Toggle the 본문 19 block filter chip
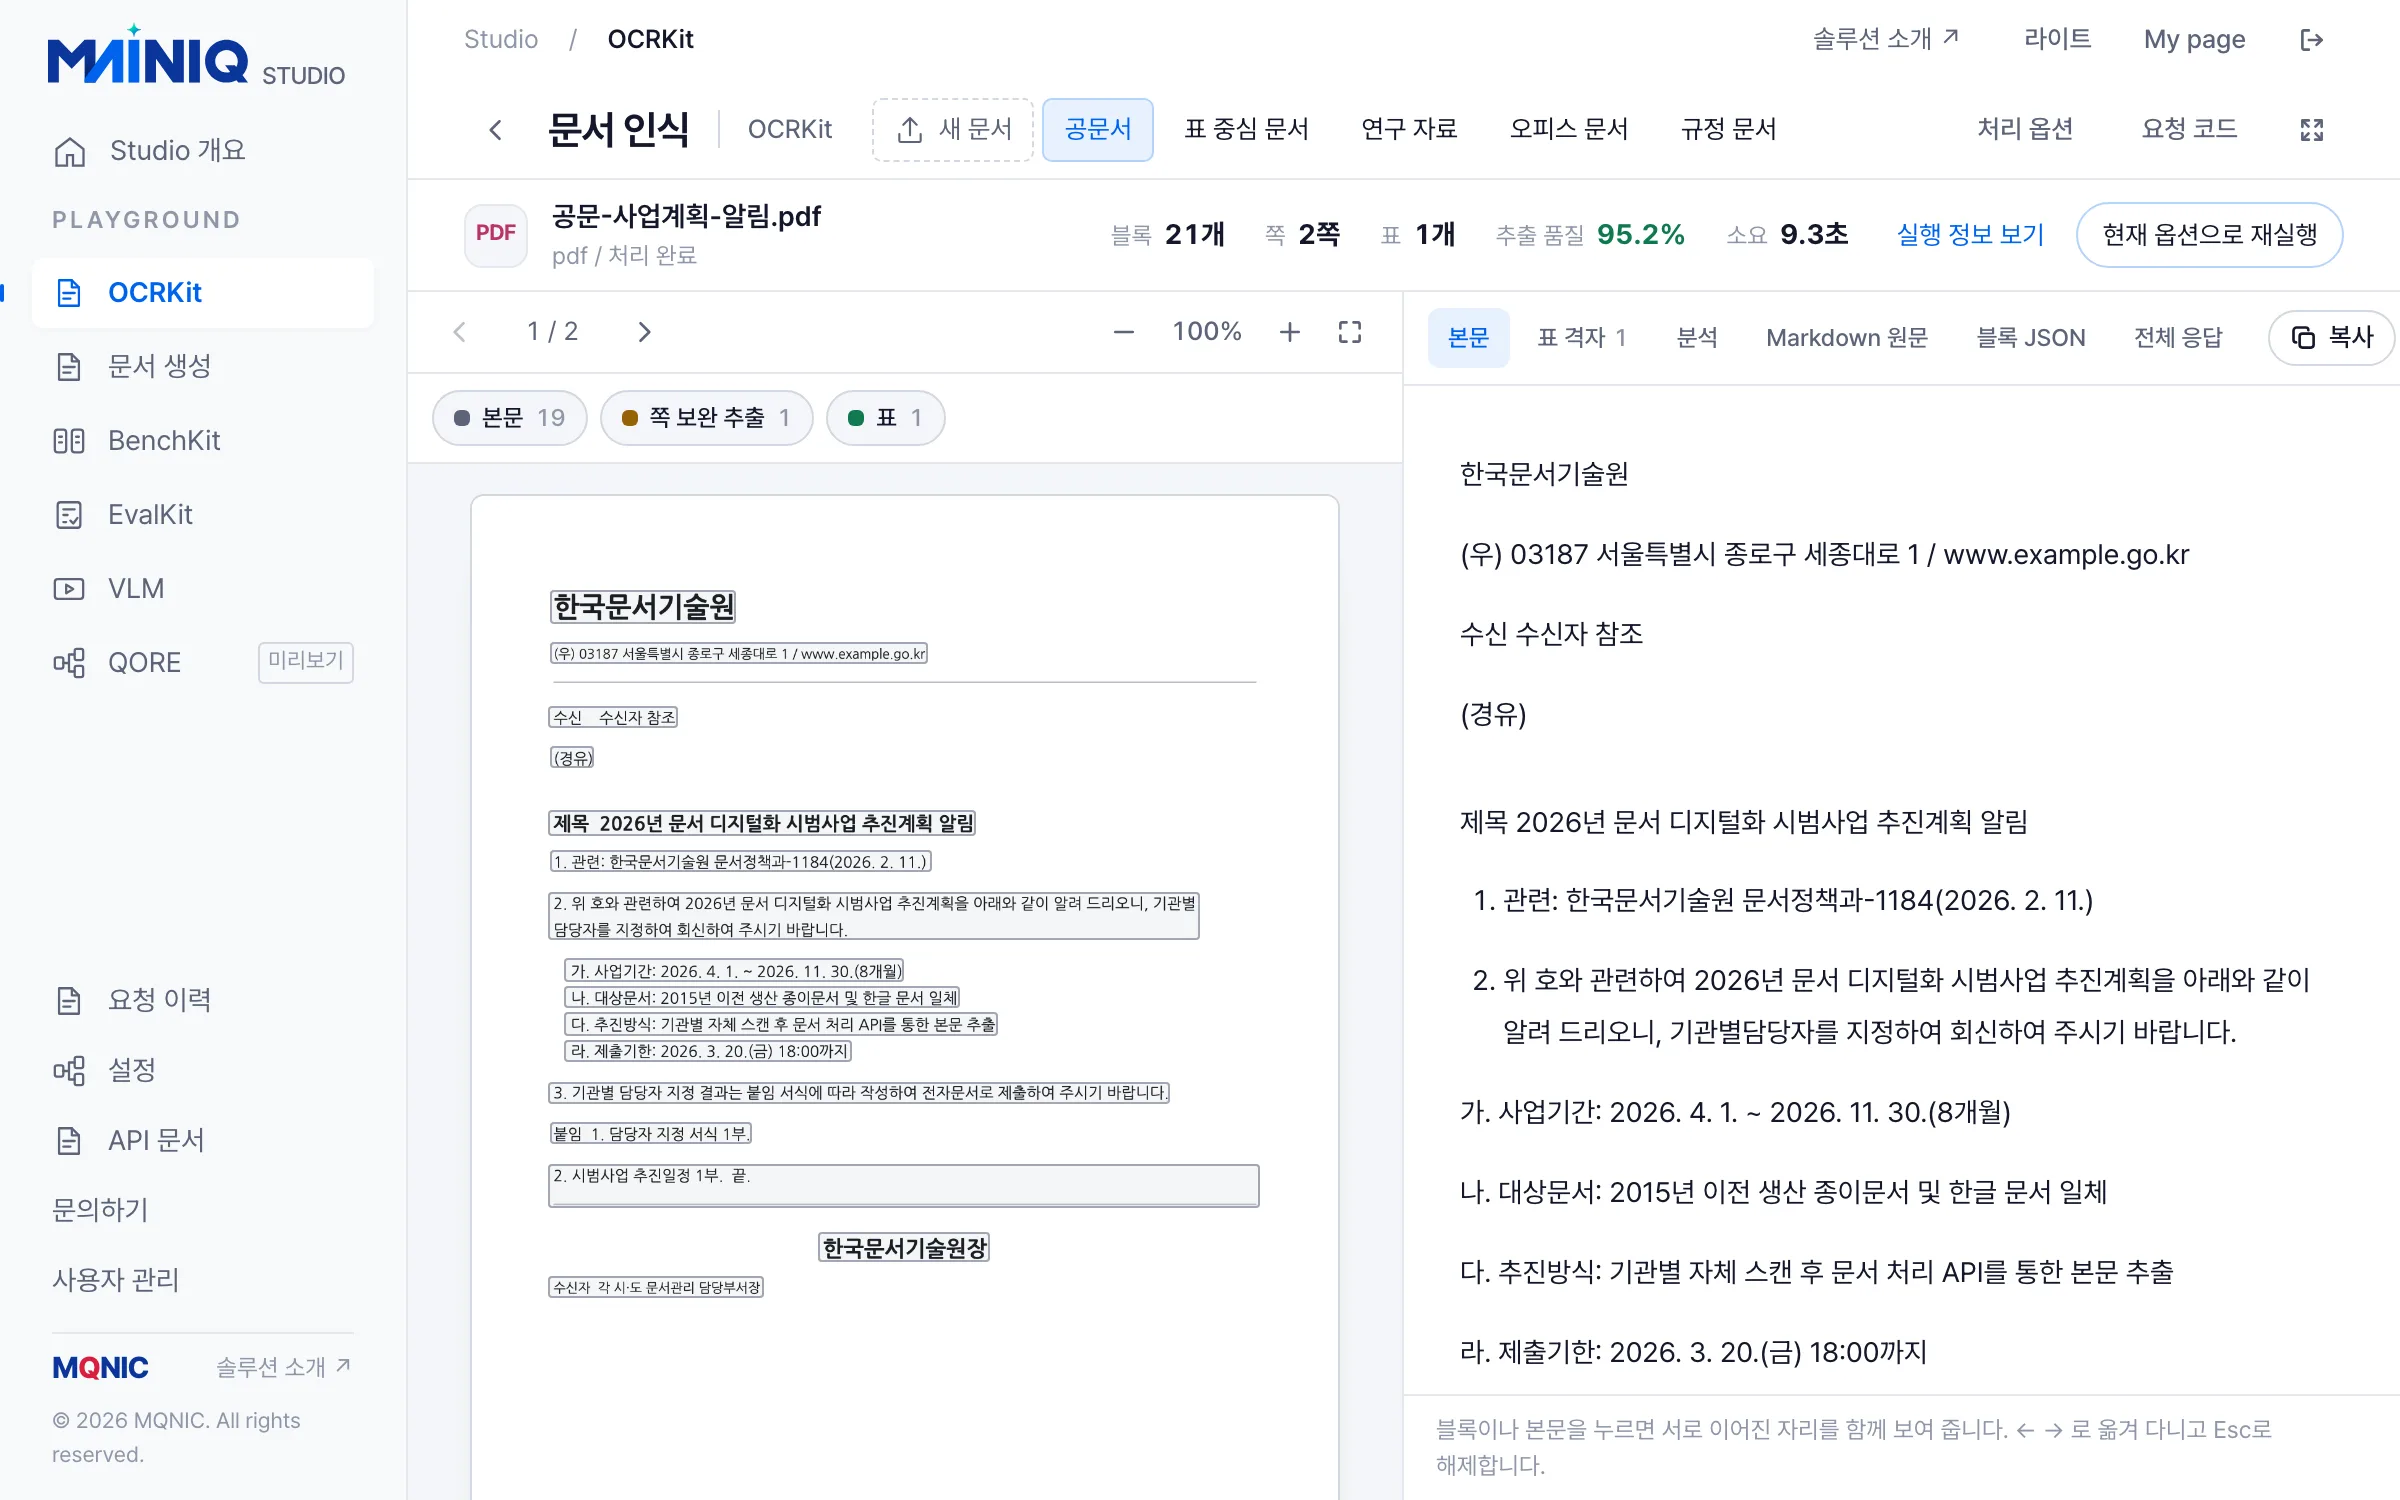Screen dimensions: 2400x1500 509,418
